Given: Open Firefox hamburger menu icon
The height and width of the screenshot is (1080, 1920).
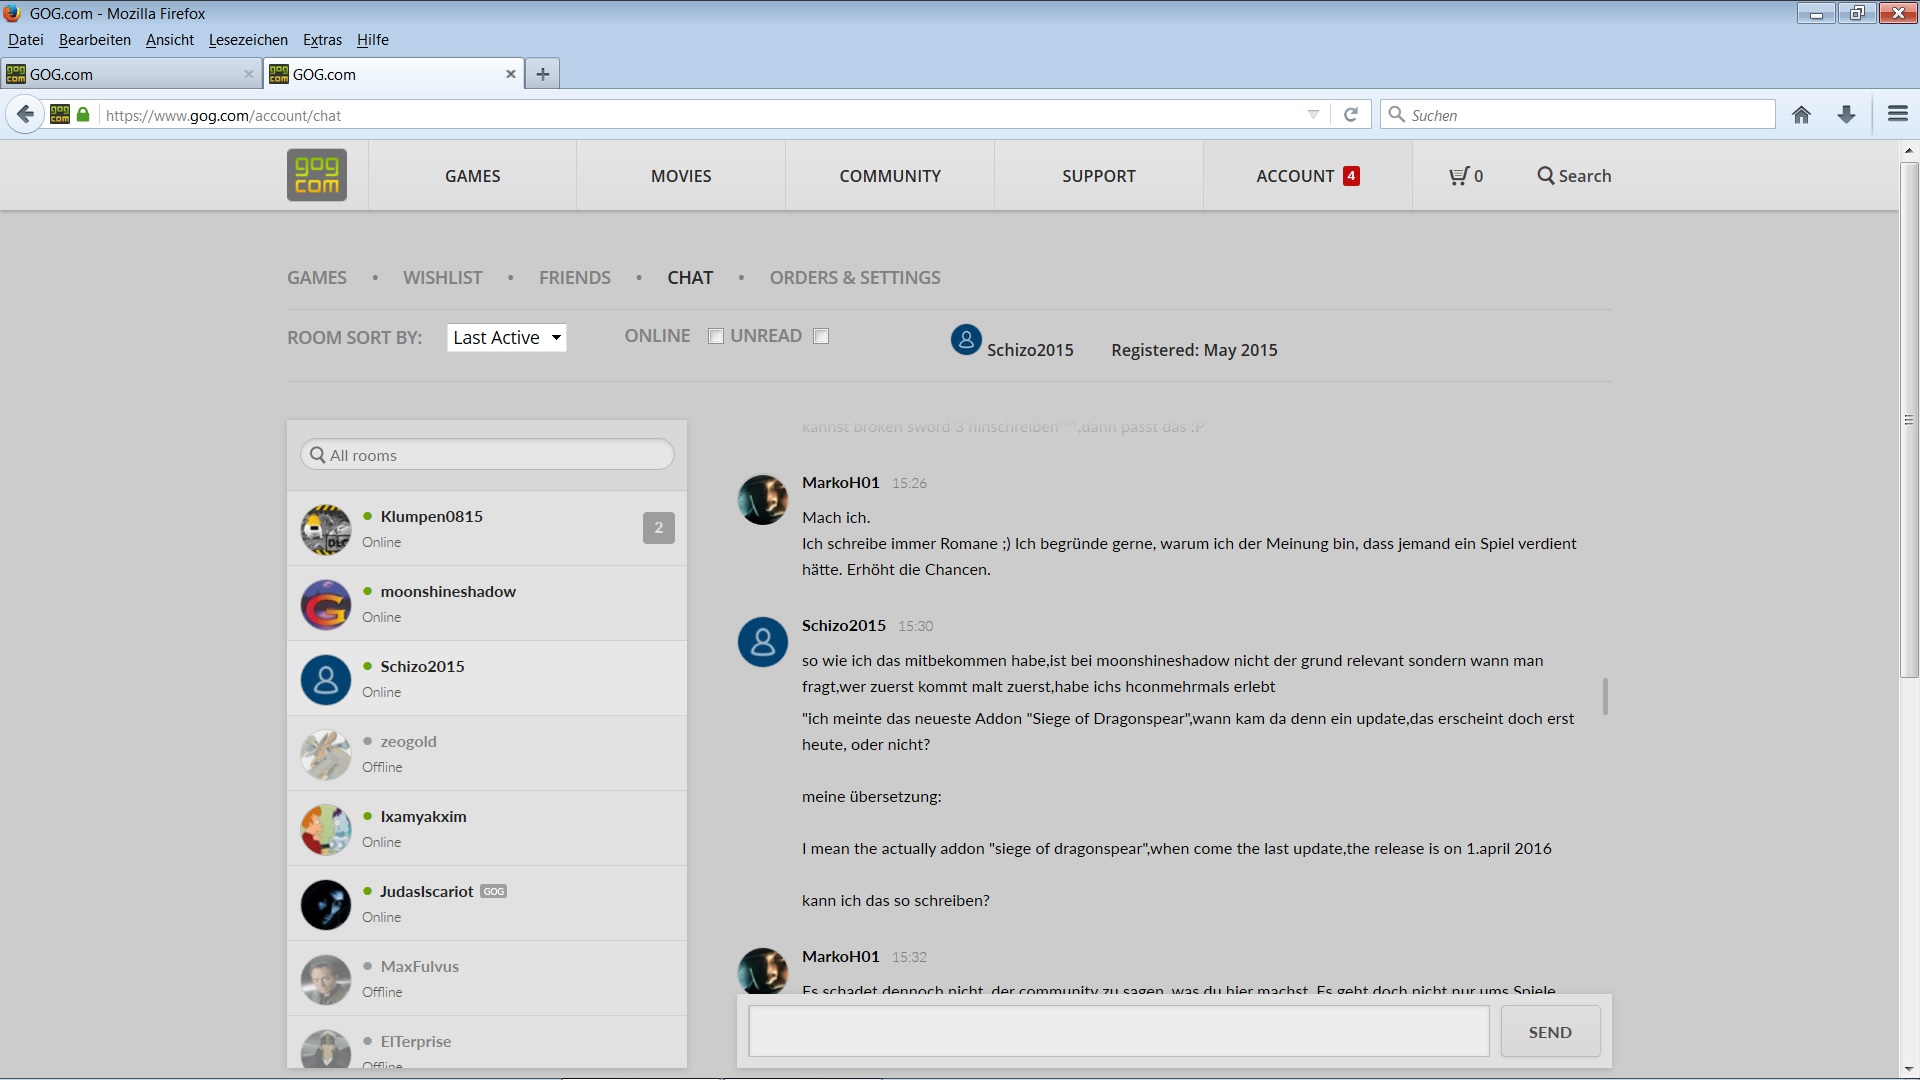Looking at the screenshot, I should (x=1897, y=114).
